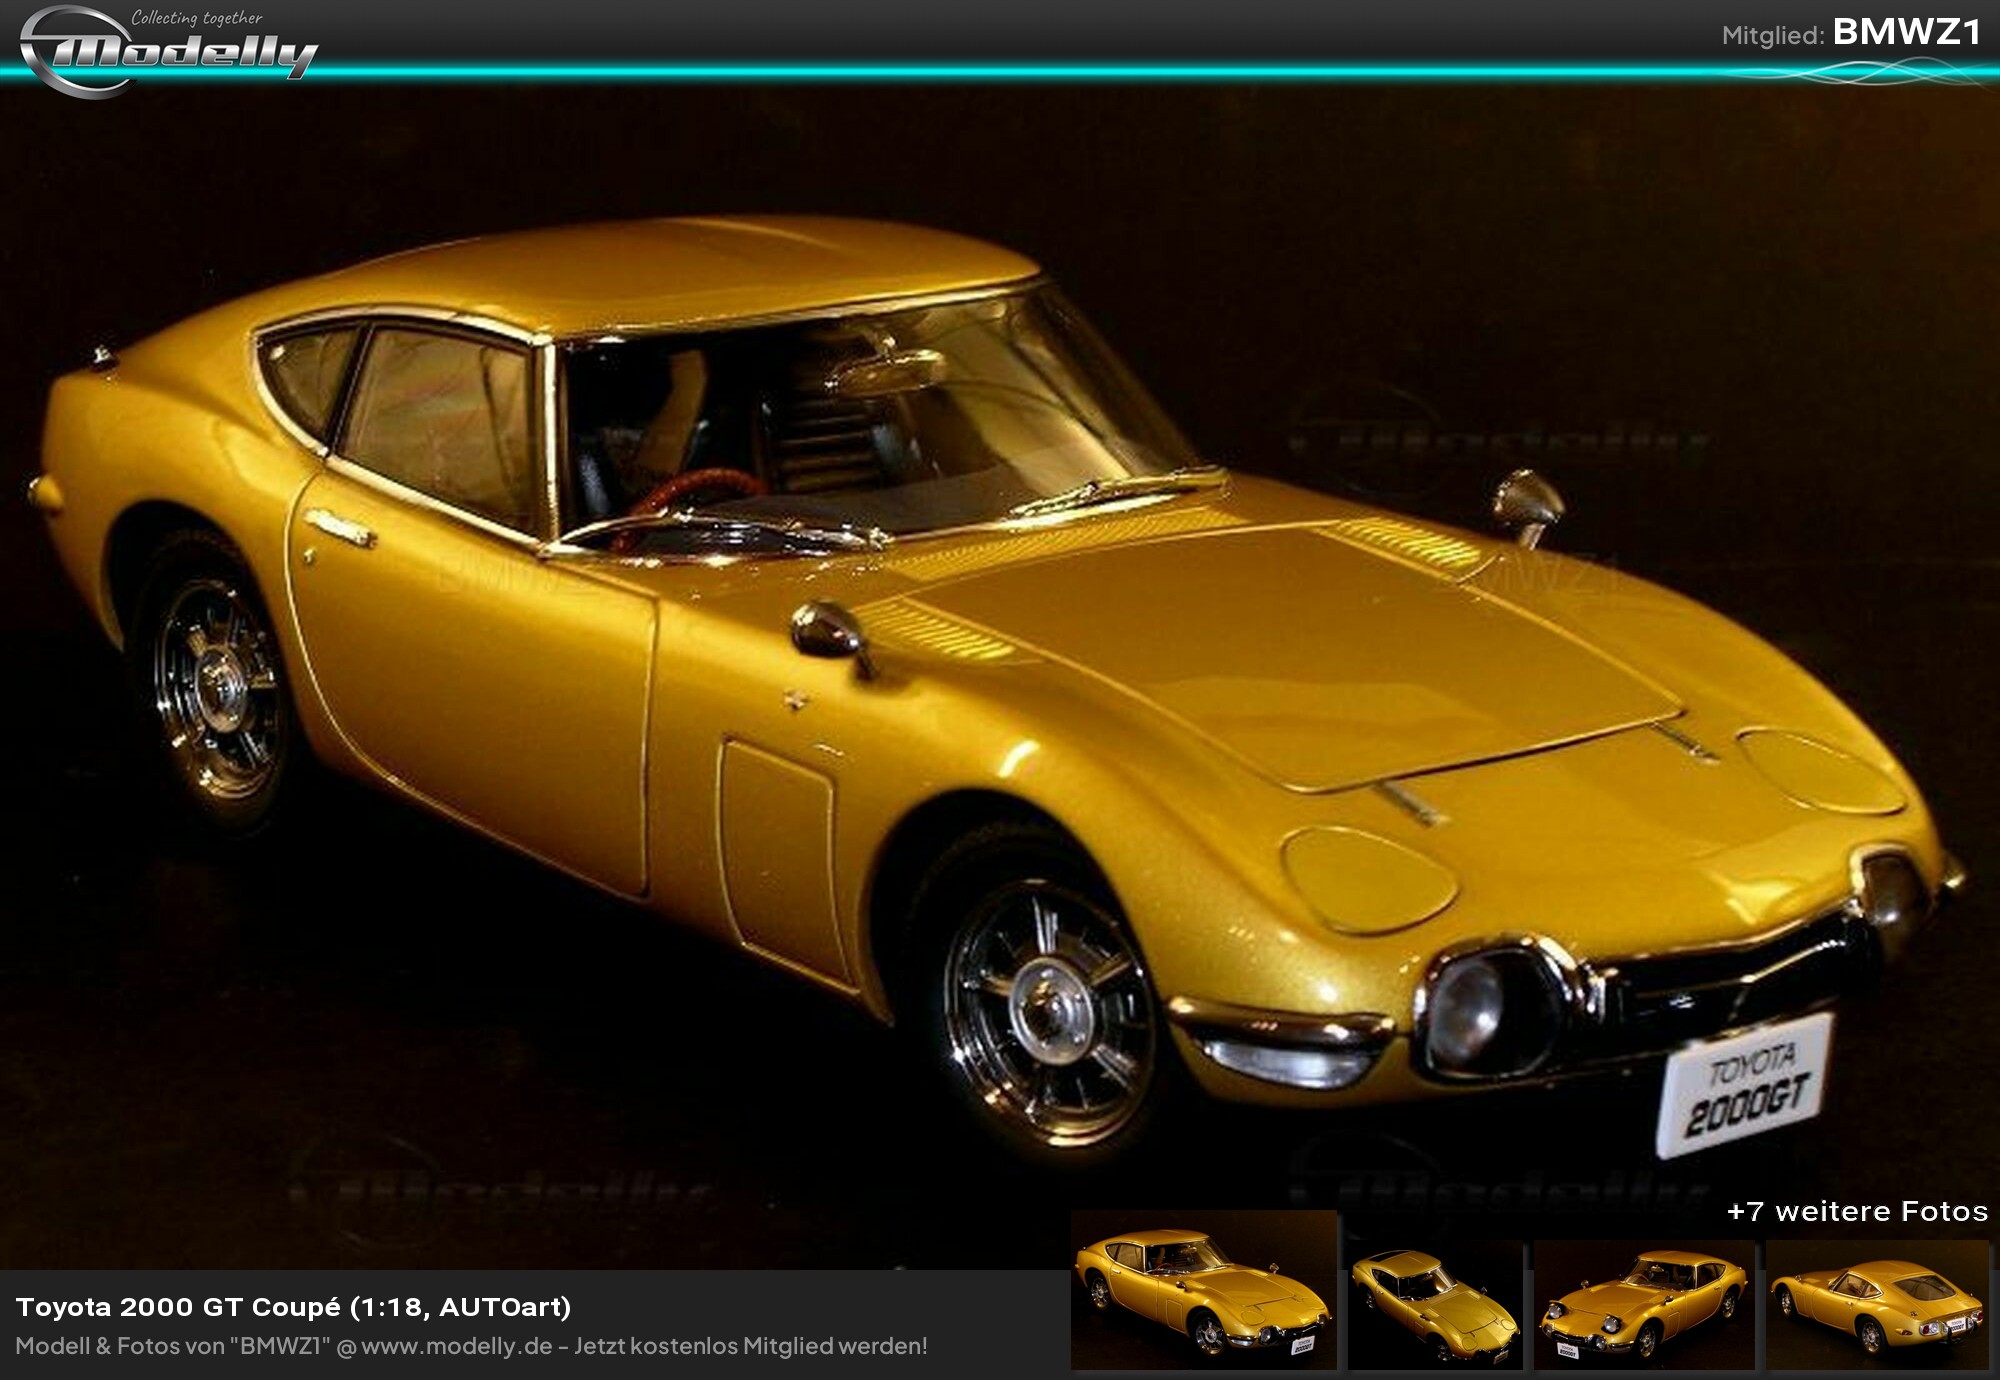Click 'Jetzt kostenlos Mitglied werden!' text

pos(750,1346)
